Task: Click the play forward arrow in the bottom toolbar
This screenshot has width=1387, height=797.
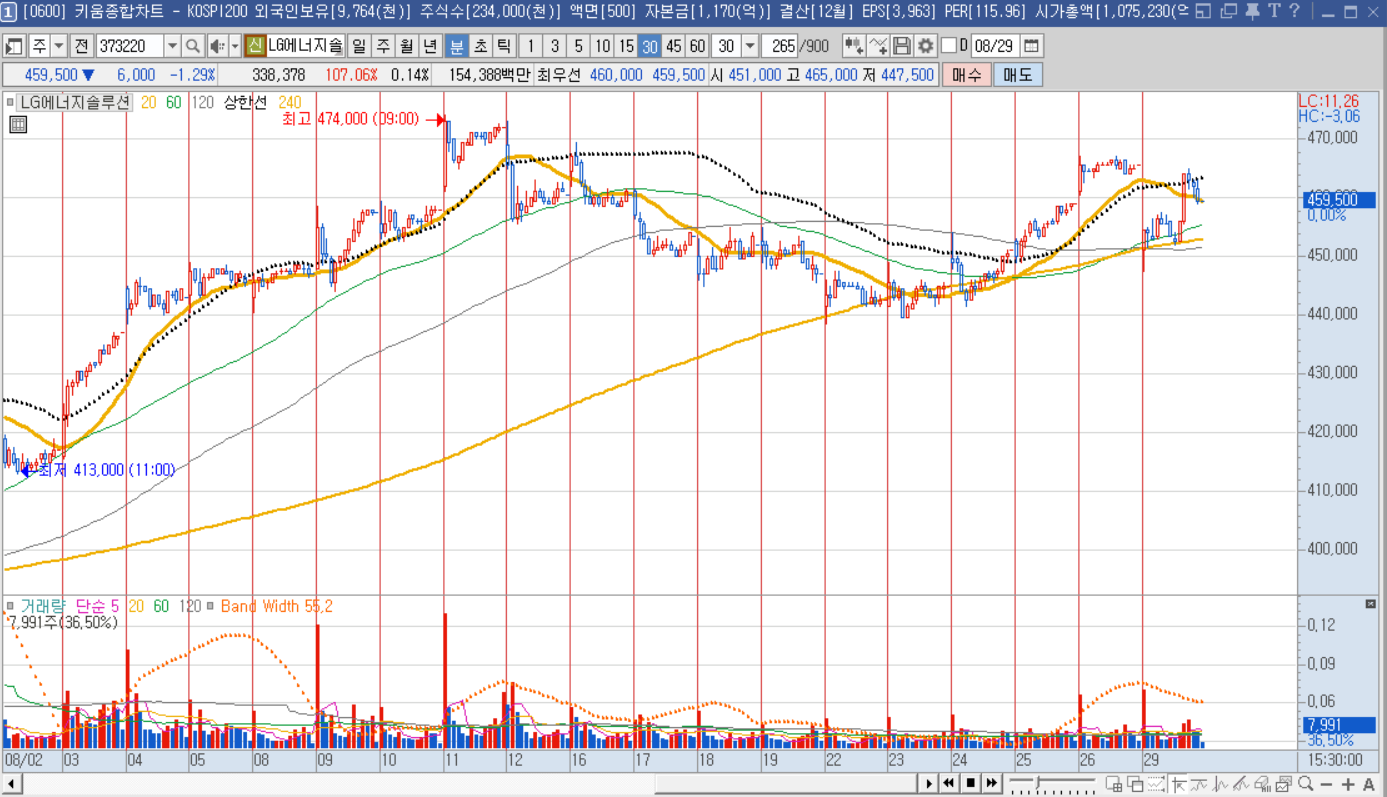Action: point(929,783)
